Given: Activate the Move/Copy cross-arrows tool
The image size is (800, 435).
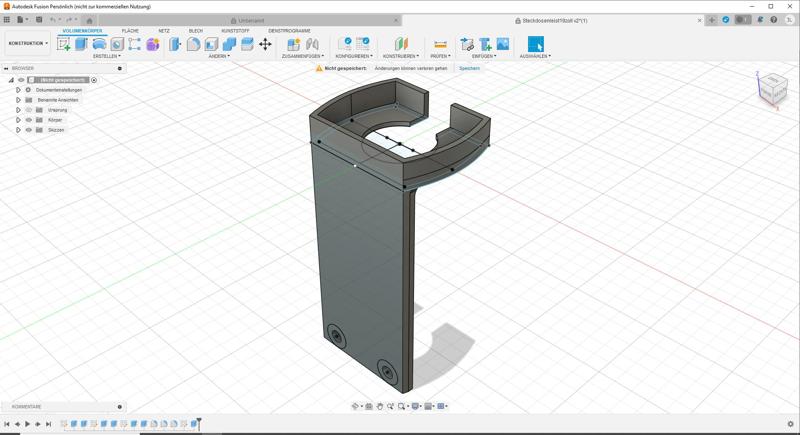Looking at the screenshot, I should pyautogui.click(x=265, y=44).
